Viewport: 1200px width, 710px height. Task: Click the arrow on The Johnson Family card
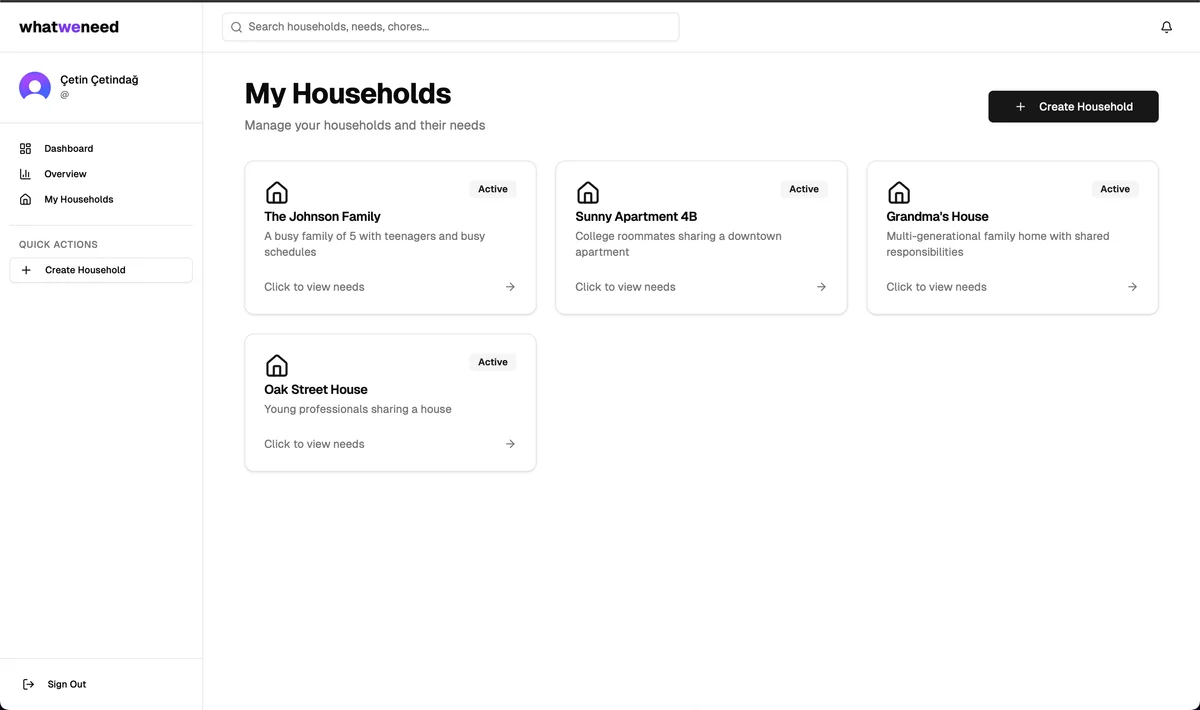[510, 287]
